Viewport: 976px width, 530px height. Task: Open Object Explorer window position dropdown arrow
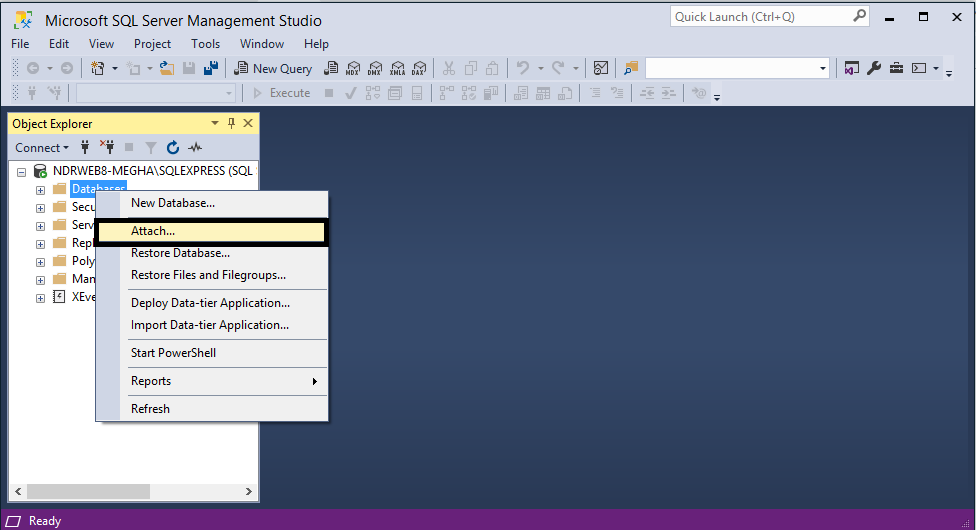pos(215,123)
